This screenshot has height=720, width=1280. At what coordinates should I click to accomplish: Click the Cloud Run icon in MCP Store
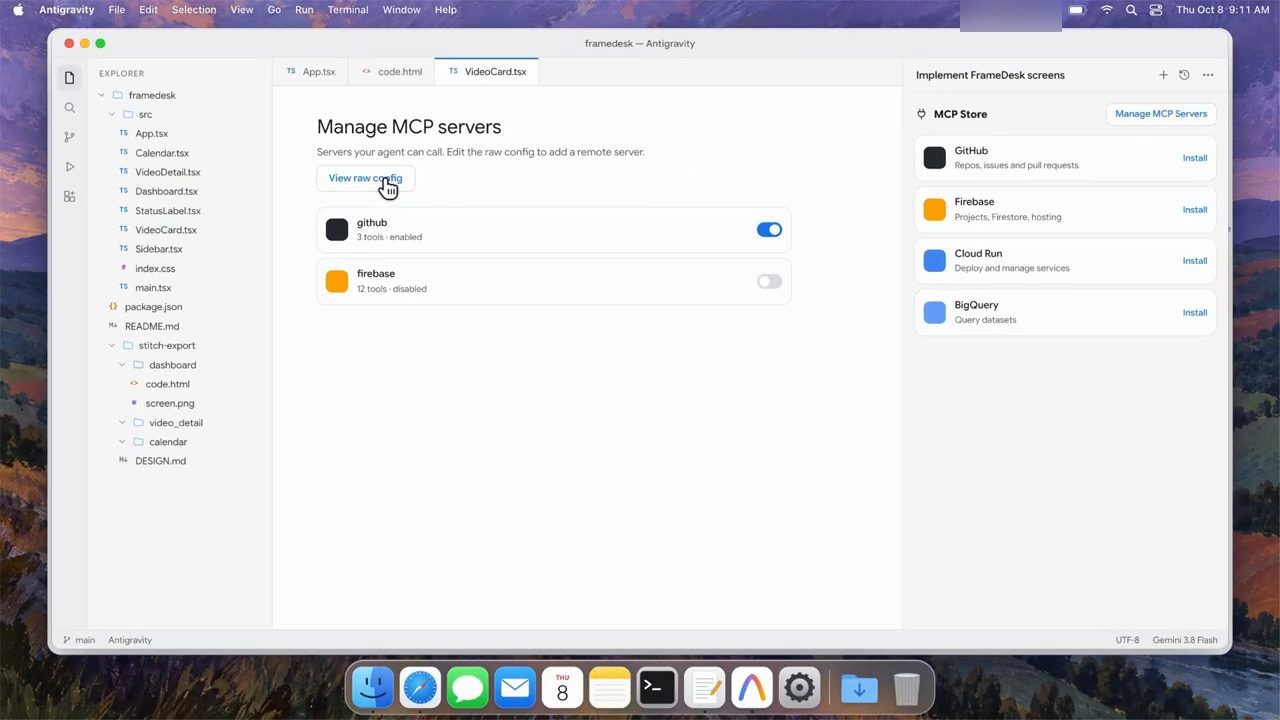pyautogui.click(x=935, y=261)
